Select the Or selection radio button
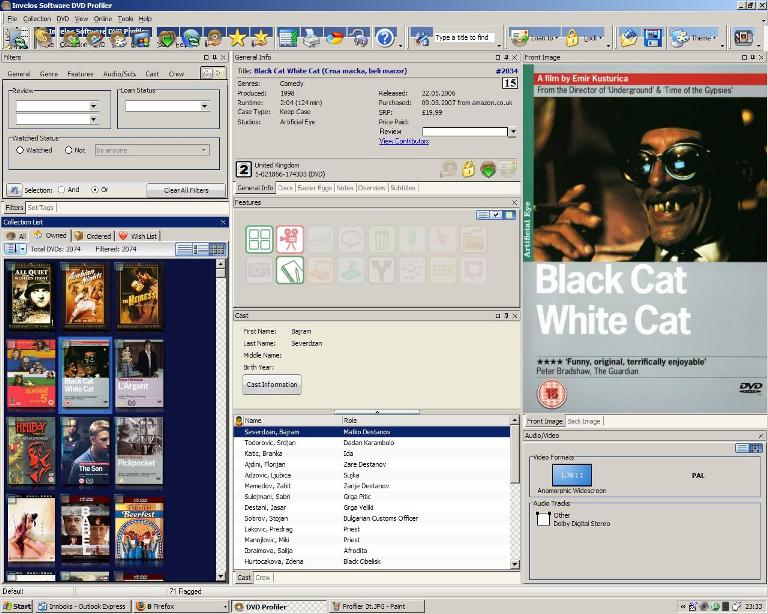 pos(95,189)
